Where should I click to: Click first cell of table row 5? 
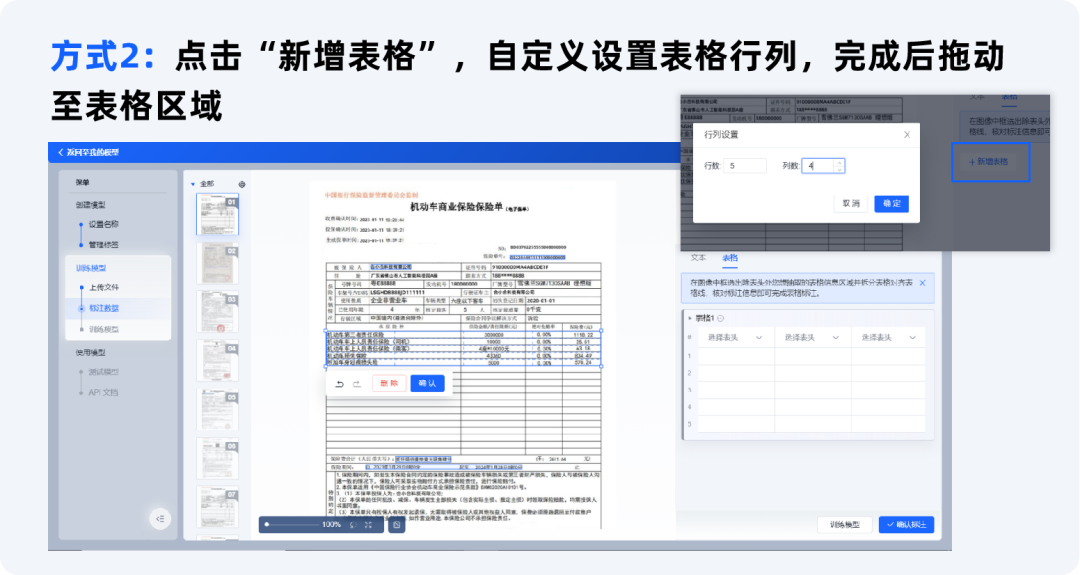tap(736, 424)
